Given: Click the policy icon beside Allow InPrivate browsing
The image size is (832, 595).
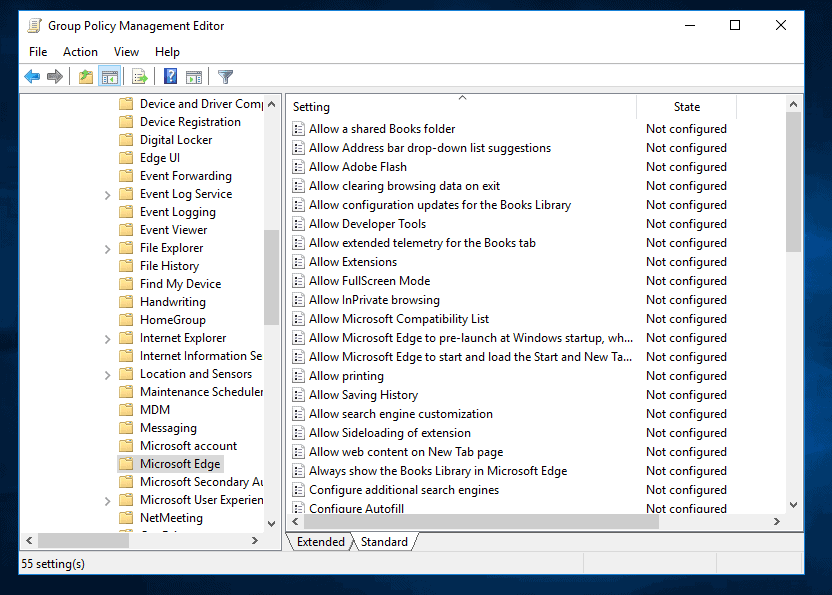Looking at the screenshot, I should point(299,300).
